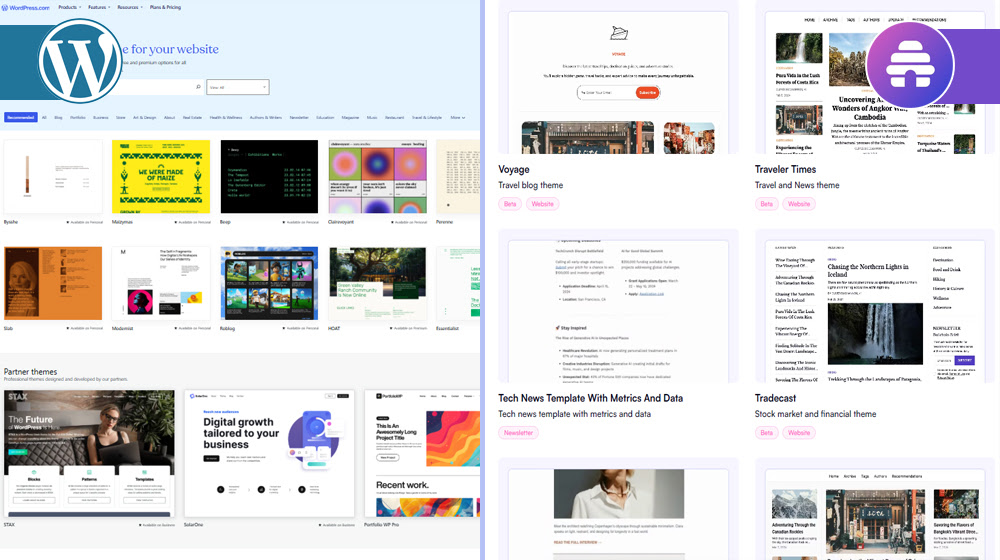The height and width of the screenshot is (560, 1000).
Task: Click the Clairvoyant theme name
Action: [x=341, y=222]
